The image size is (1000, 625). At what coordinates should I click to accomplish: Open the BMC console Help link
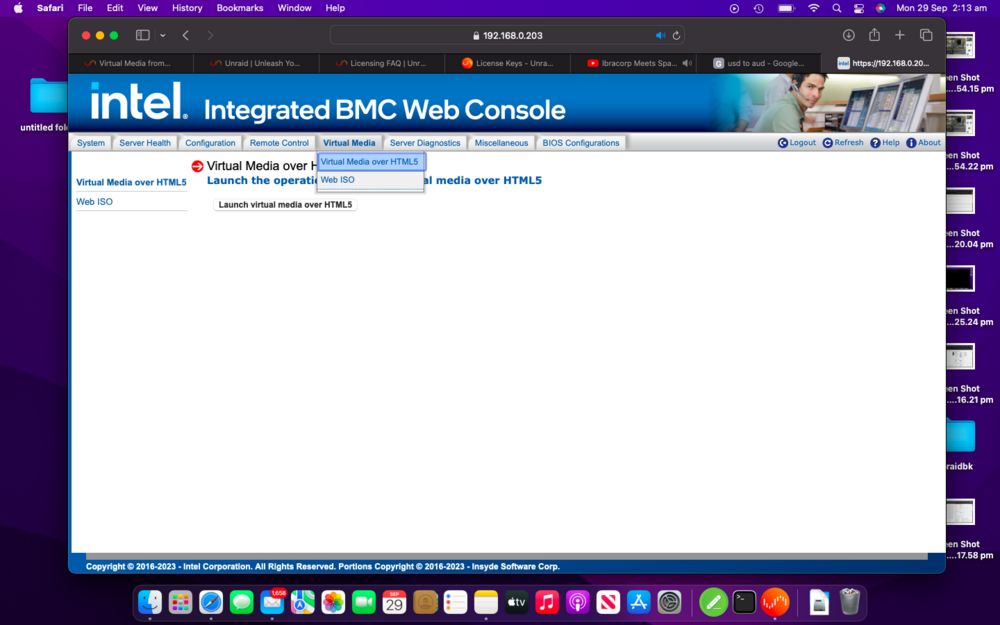tap(885, 143)
